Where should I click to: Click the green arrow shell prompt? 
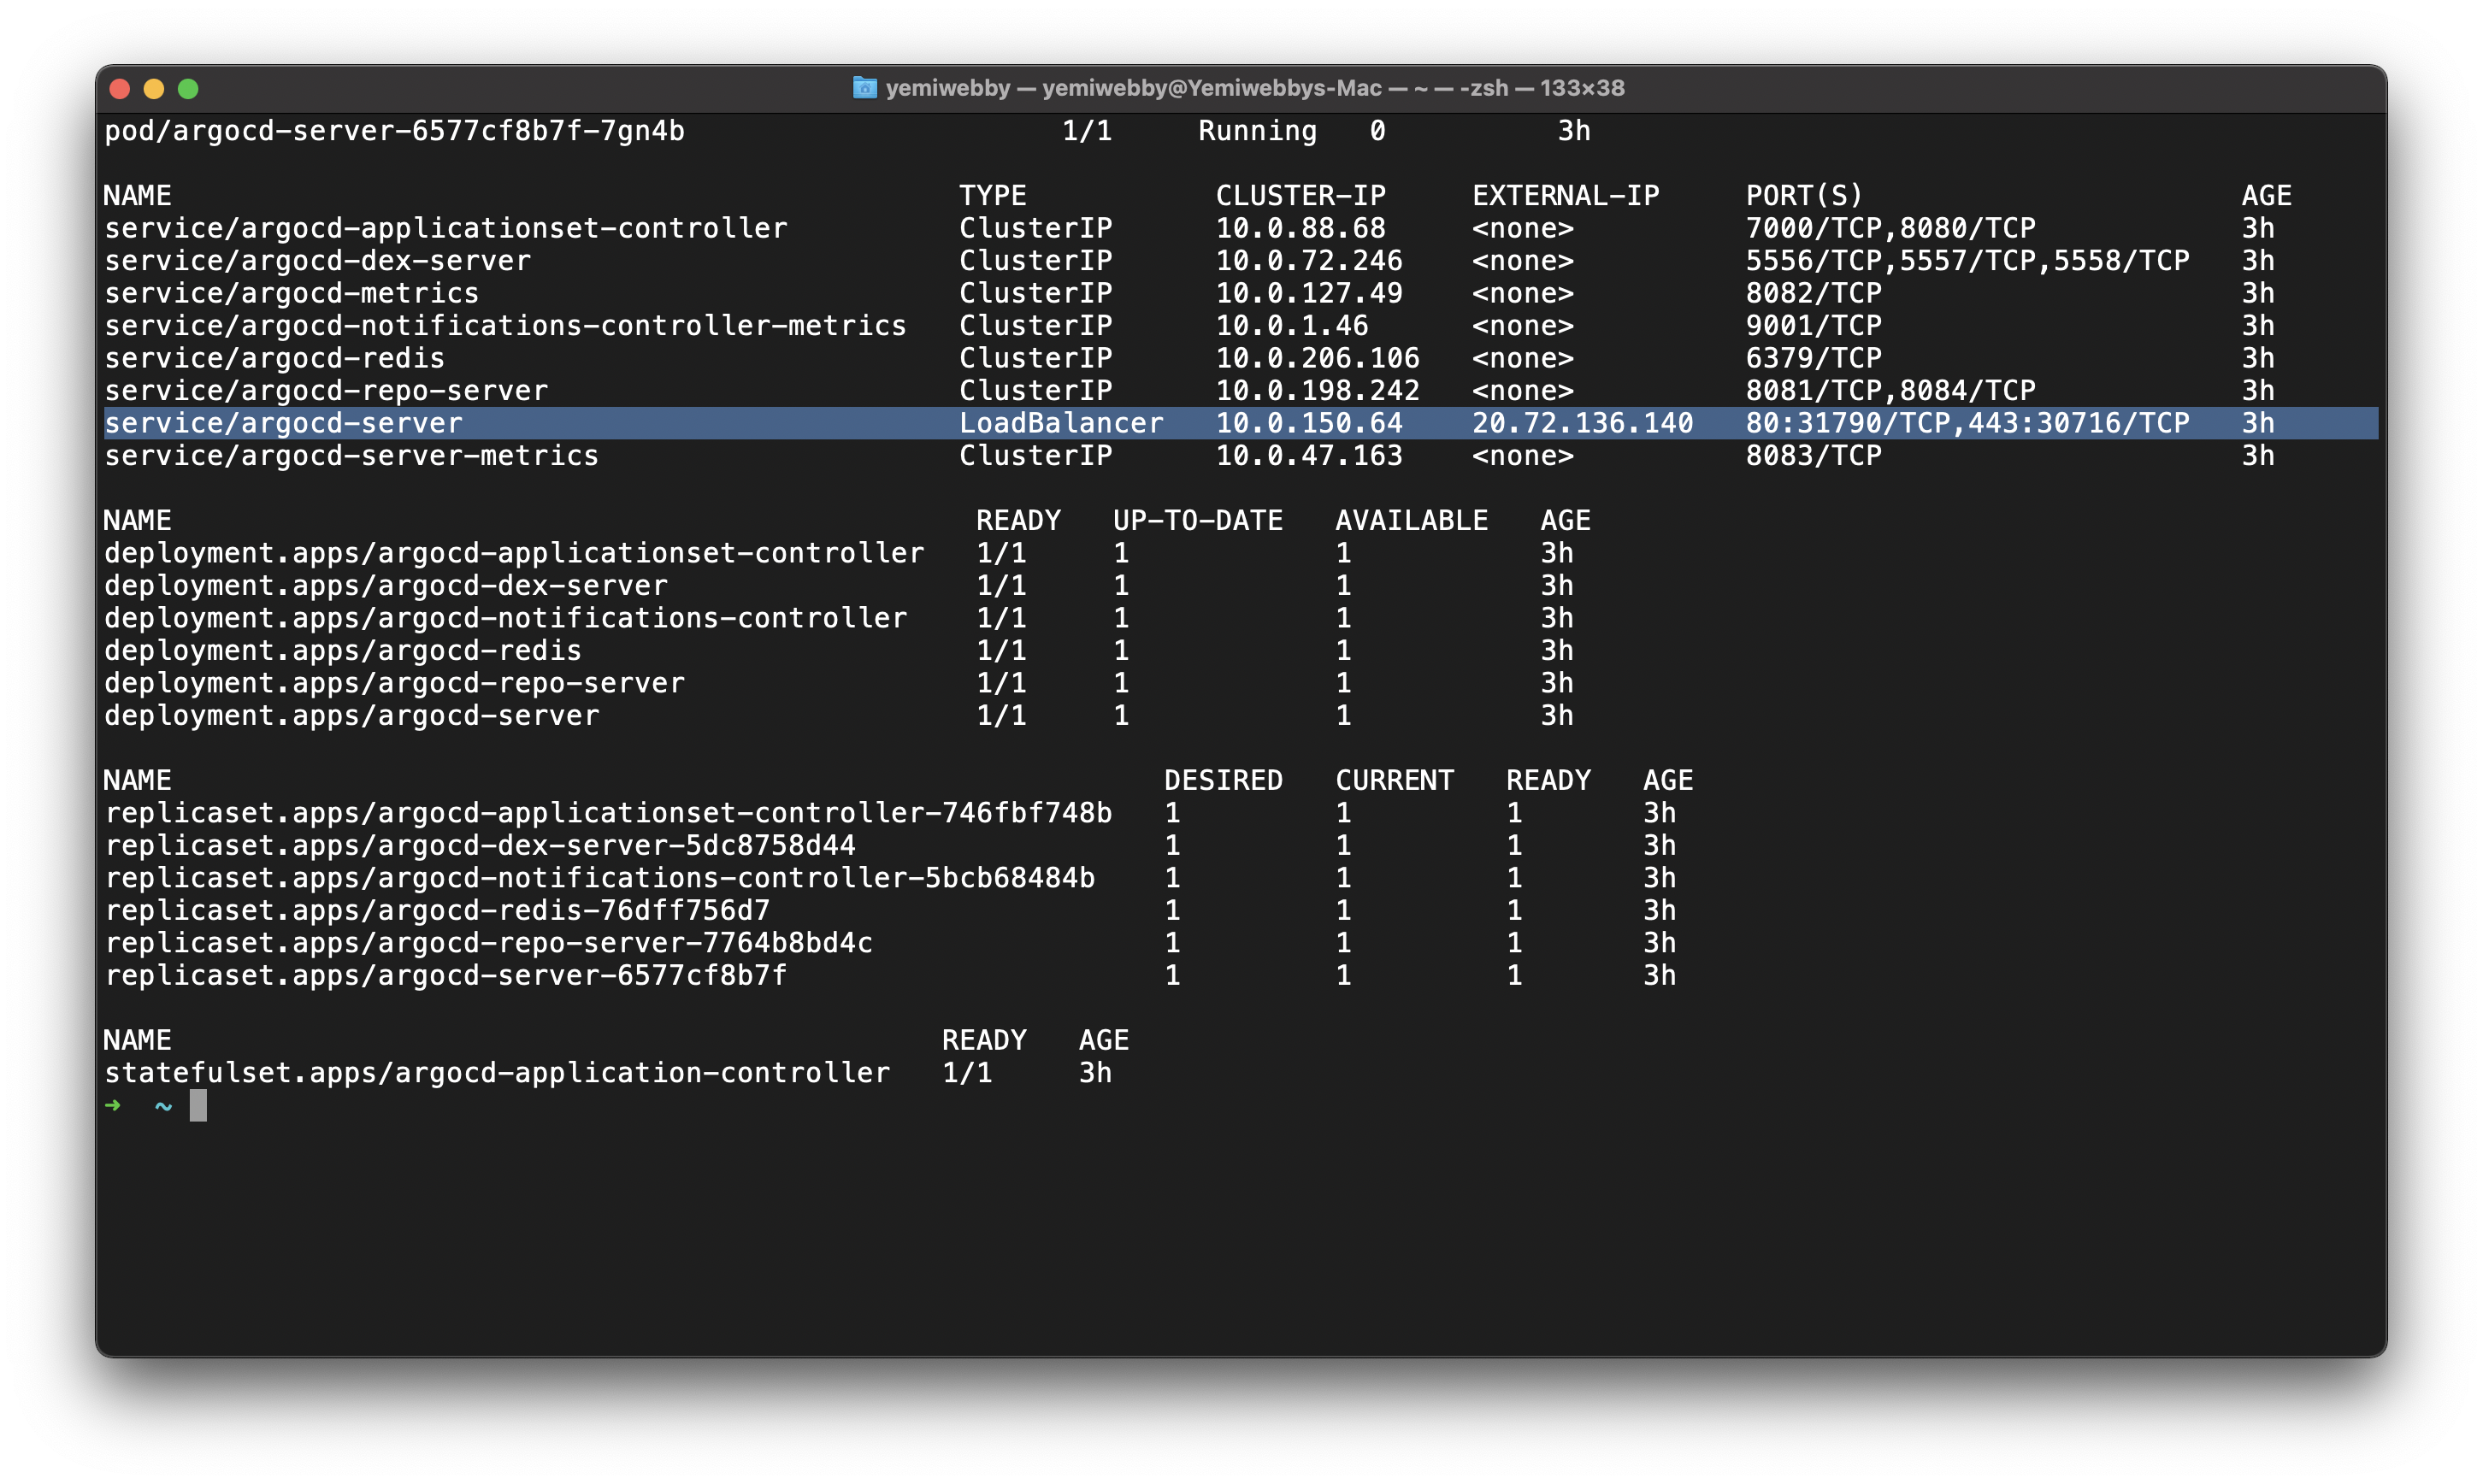114,1105
